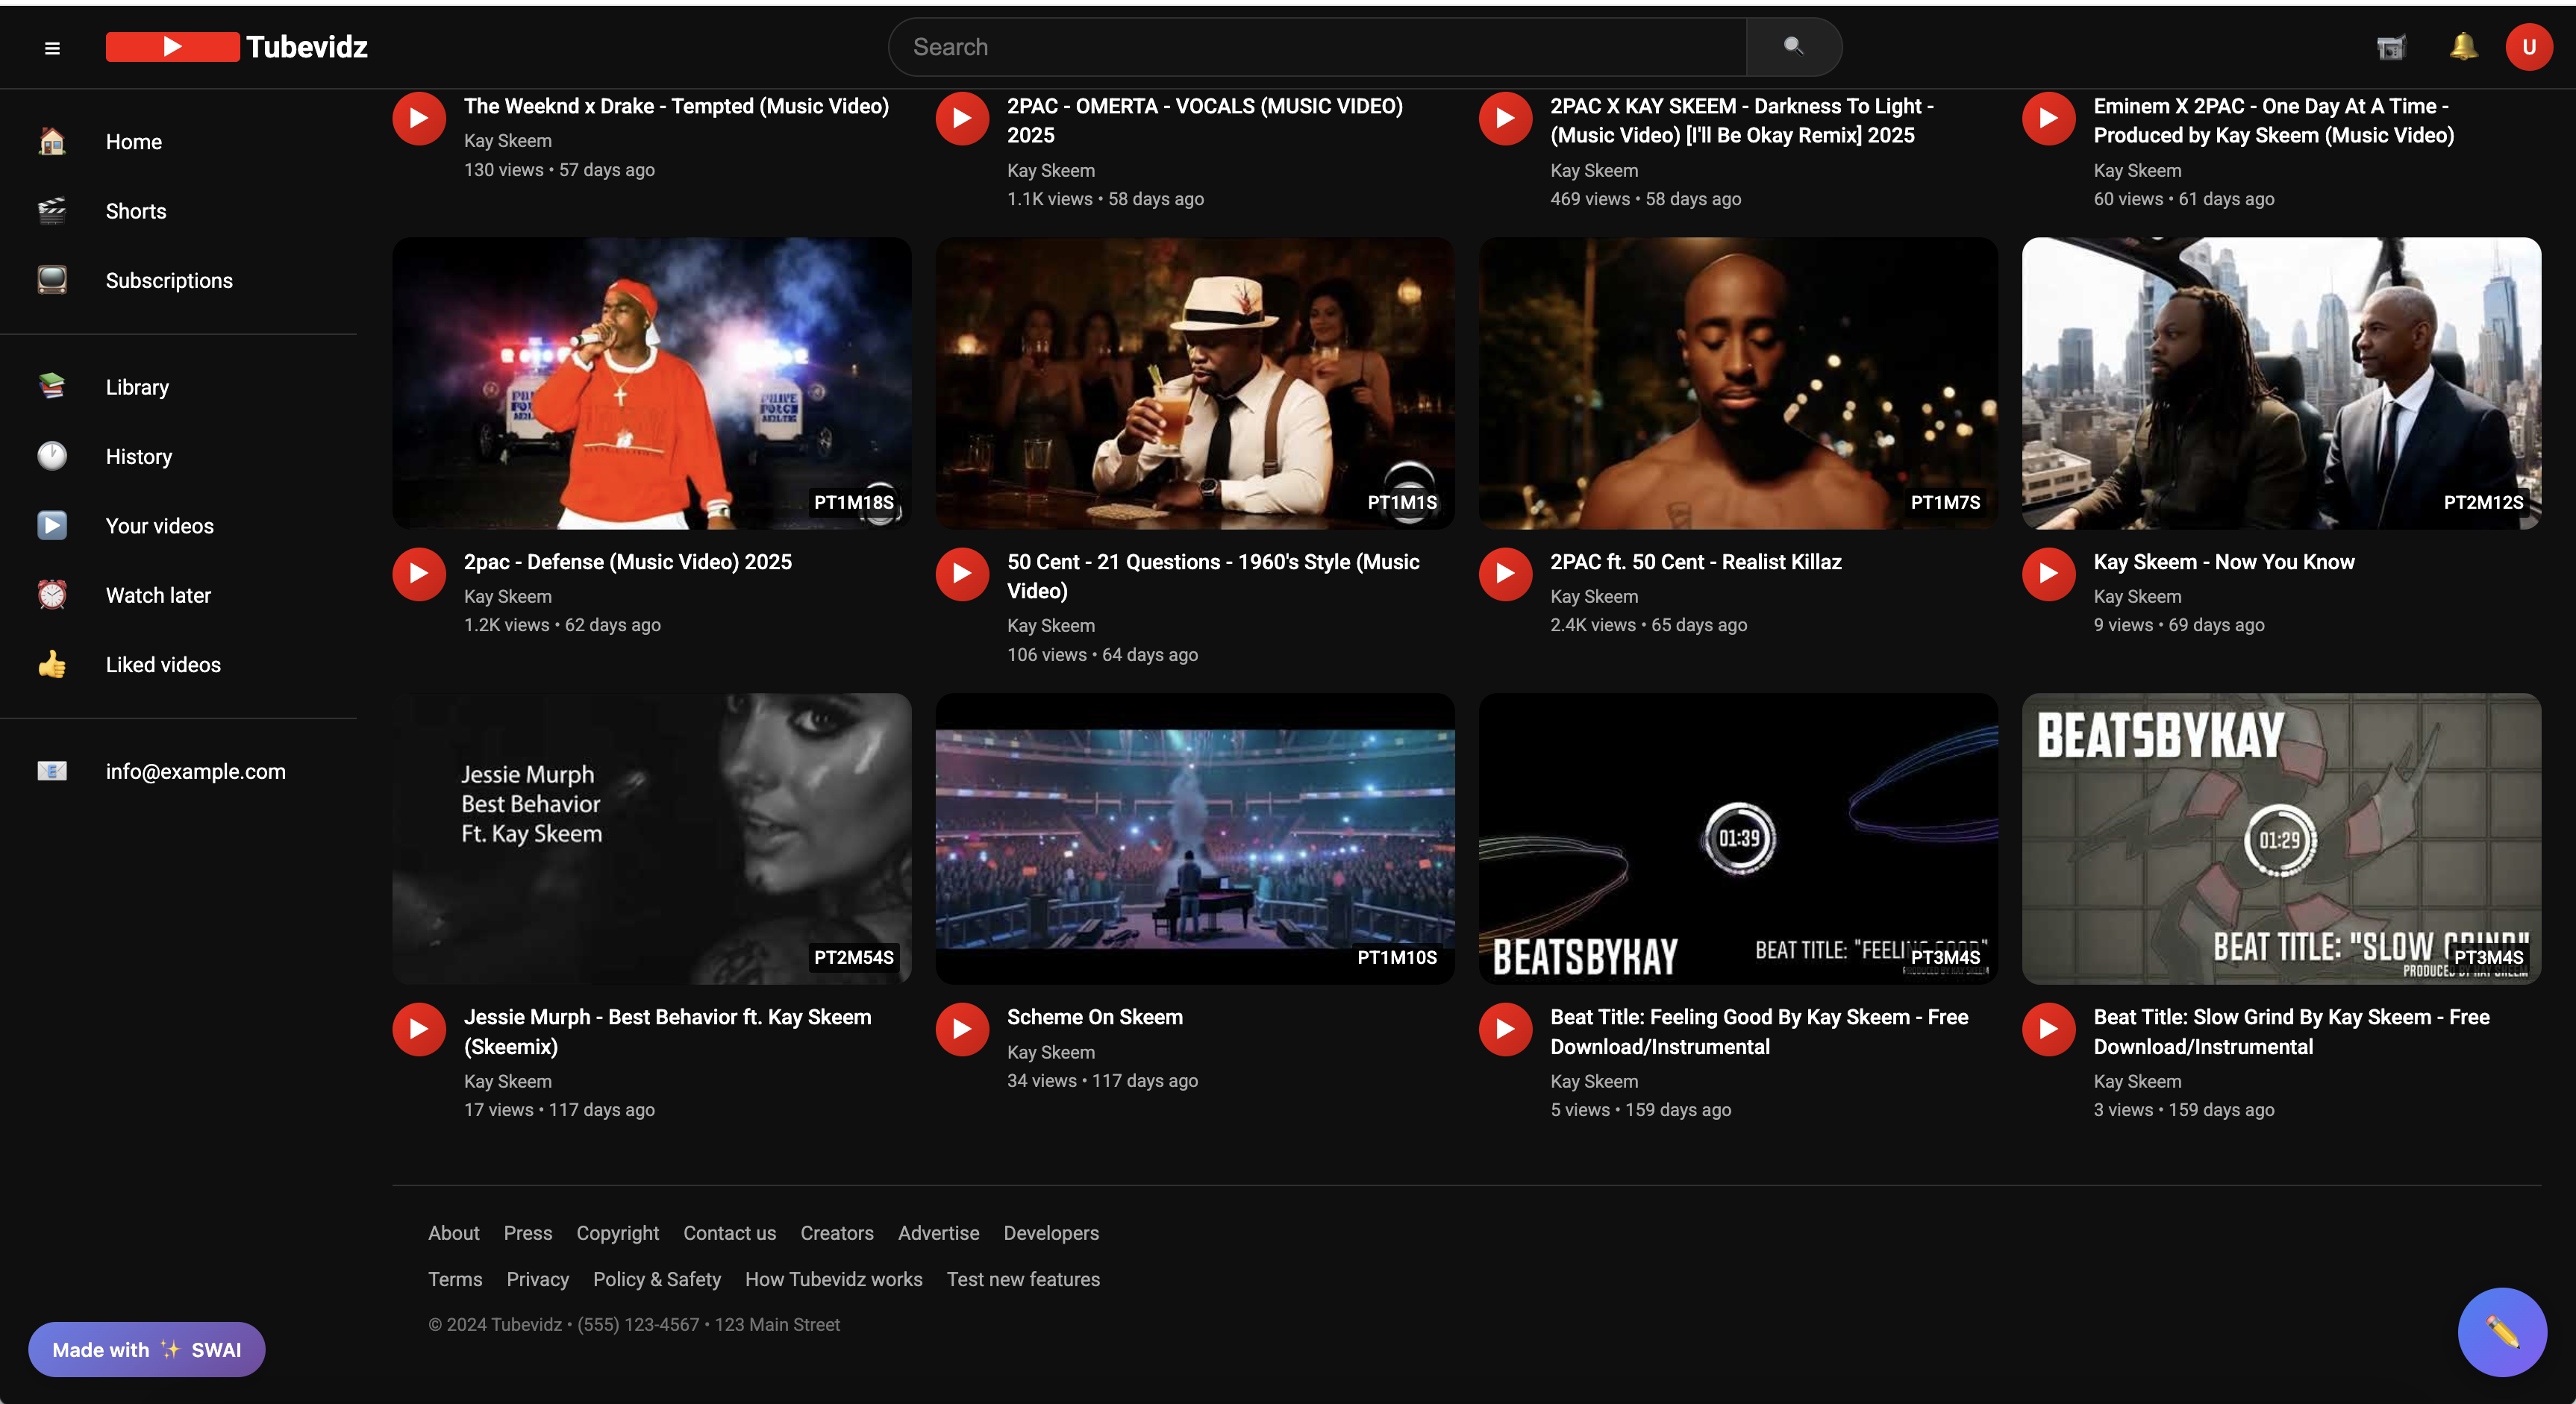This screenshot has width=2576, height=1404.
Task: Click play icon beside Scheme On Skeem
Action: click(962, 1029)
